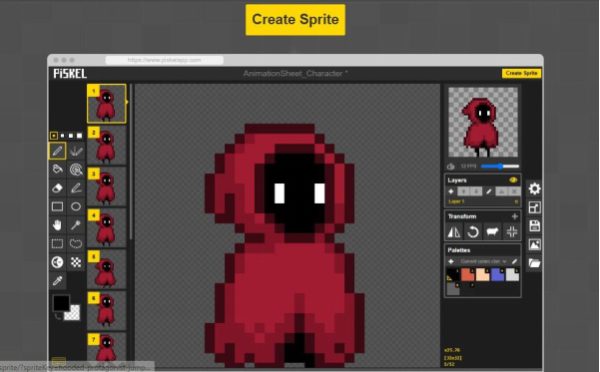The width and height of the screenshot is (600, 372).
Task: Select the Color picker eyedropper tool
Action: pos(57,281)
